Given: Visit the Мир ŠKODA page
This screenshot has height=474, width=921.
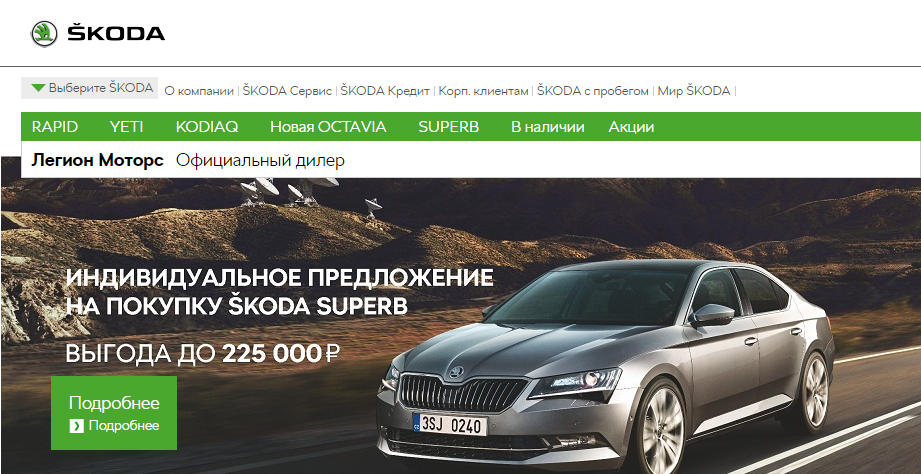Looking at the screenshot, I should (x=694, y=91).
